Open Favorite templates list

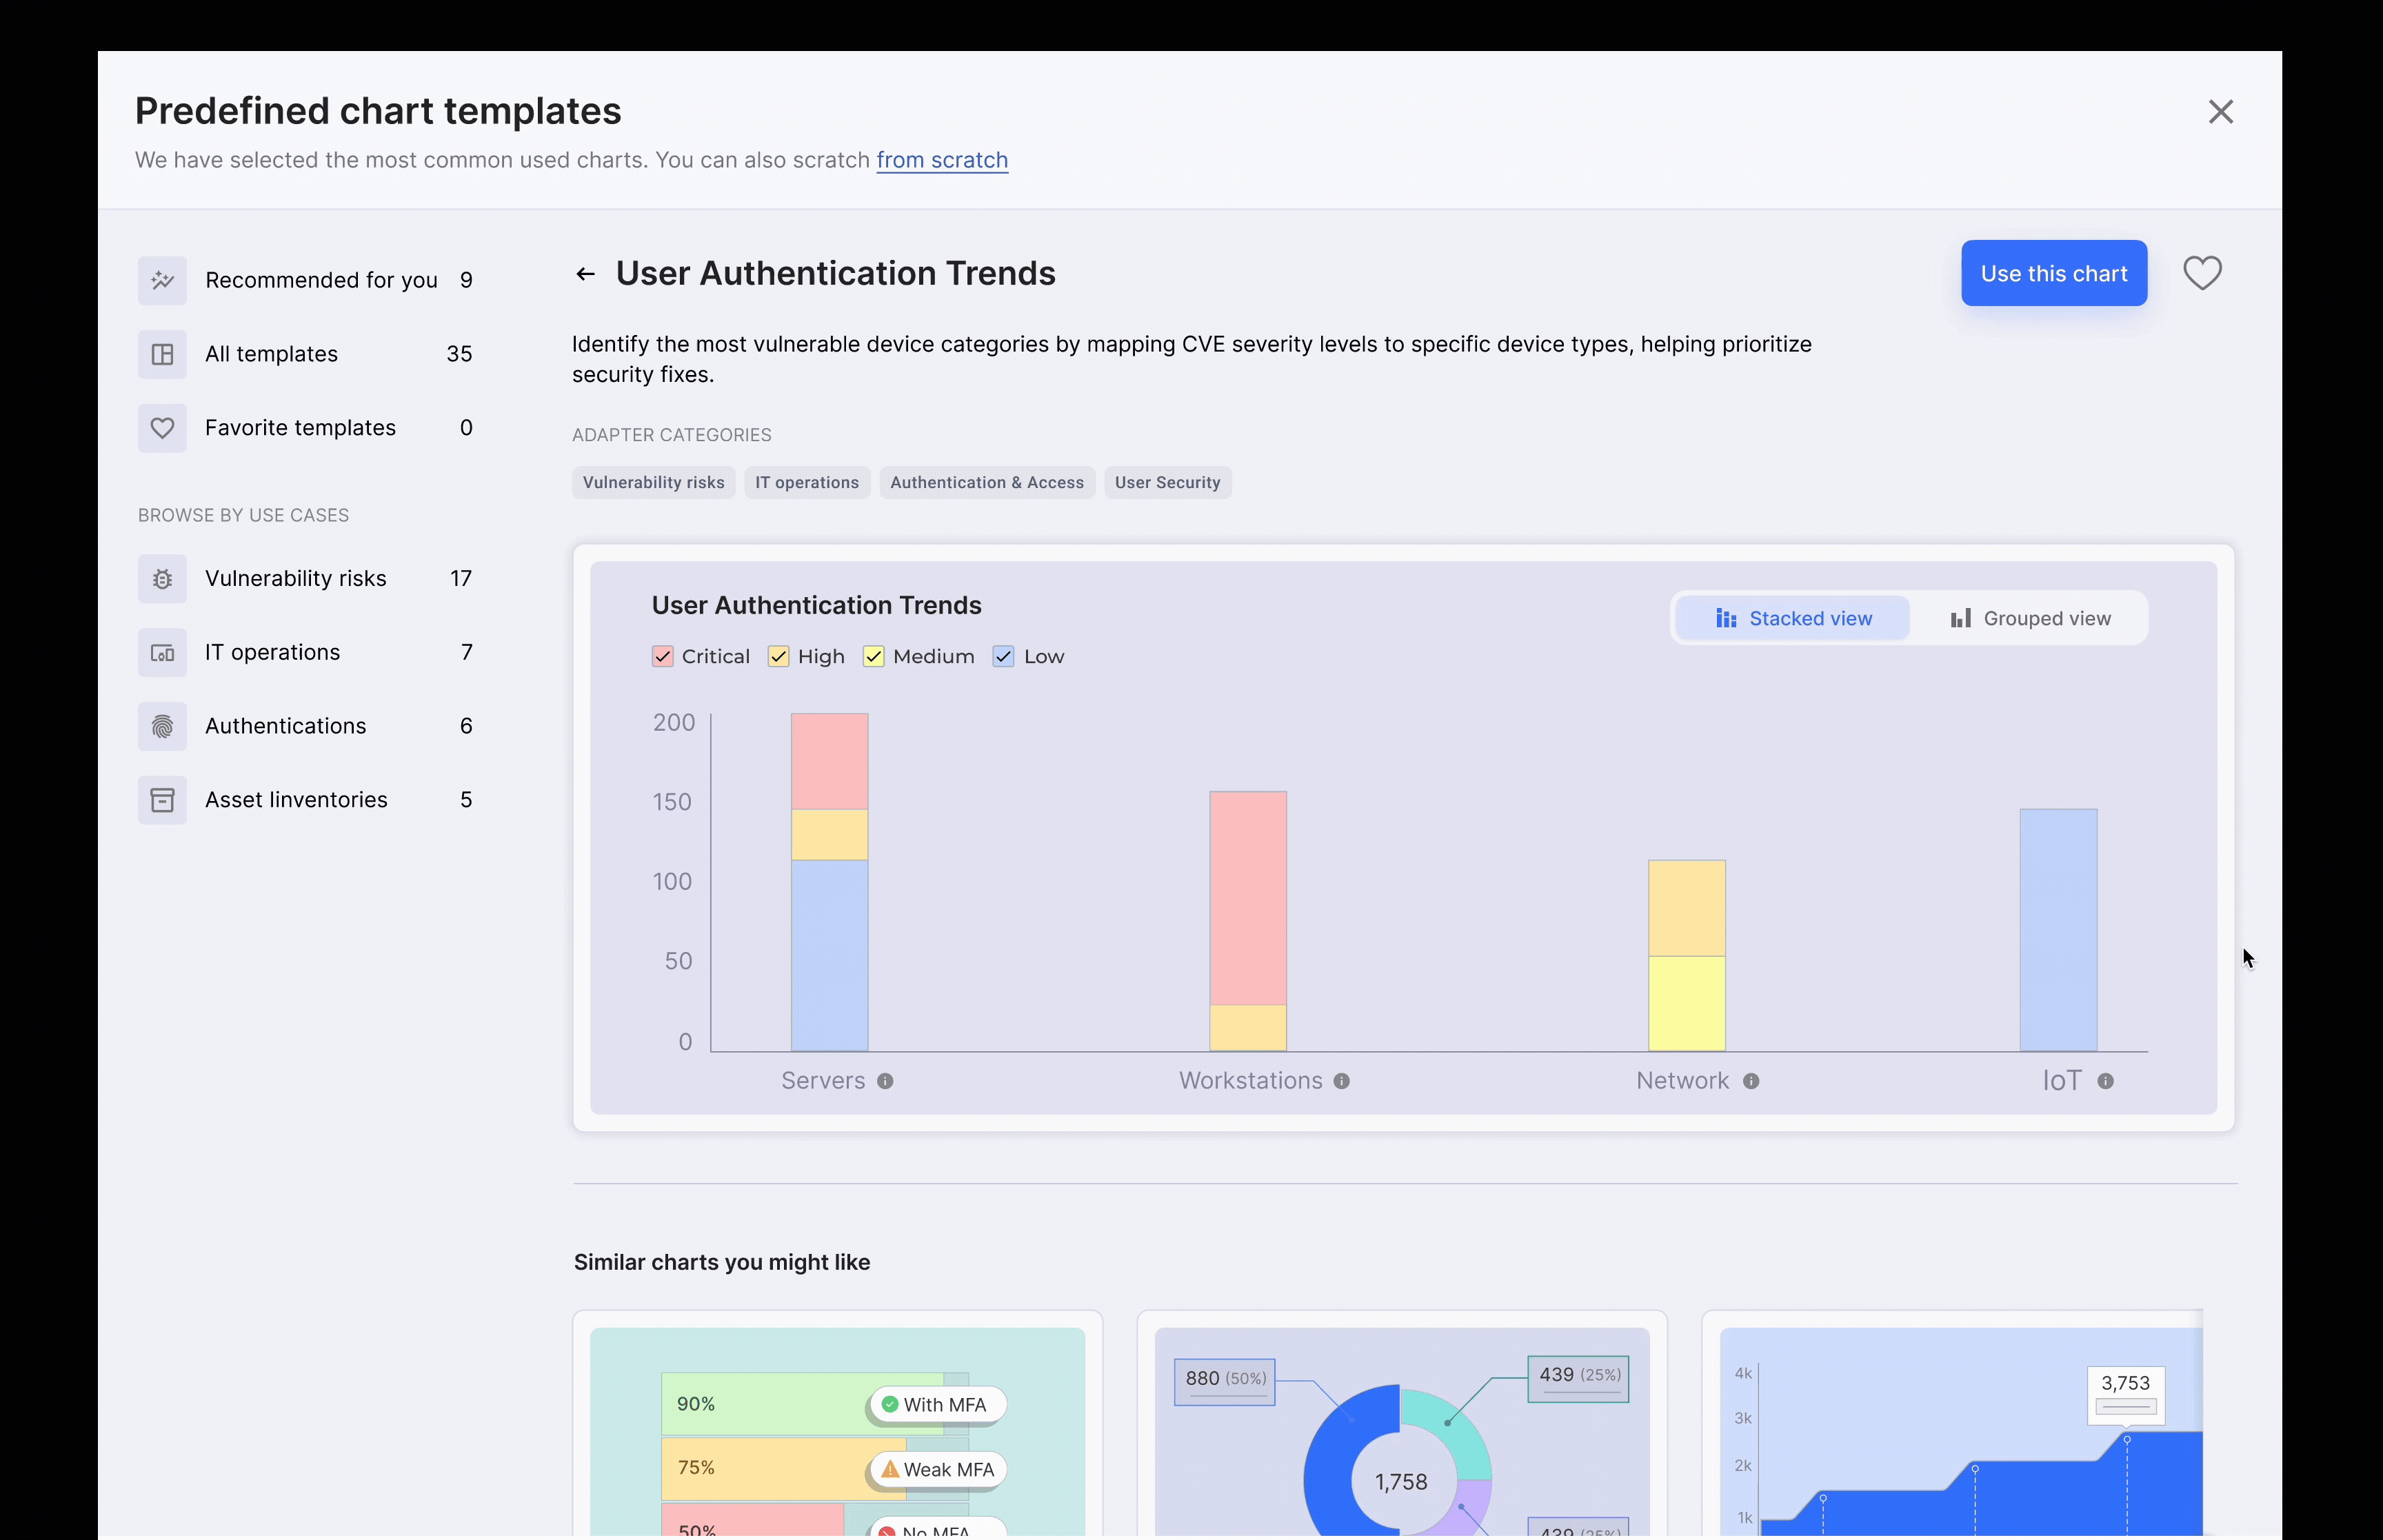[x=306, y=428]
